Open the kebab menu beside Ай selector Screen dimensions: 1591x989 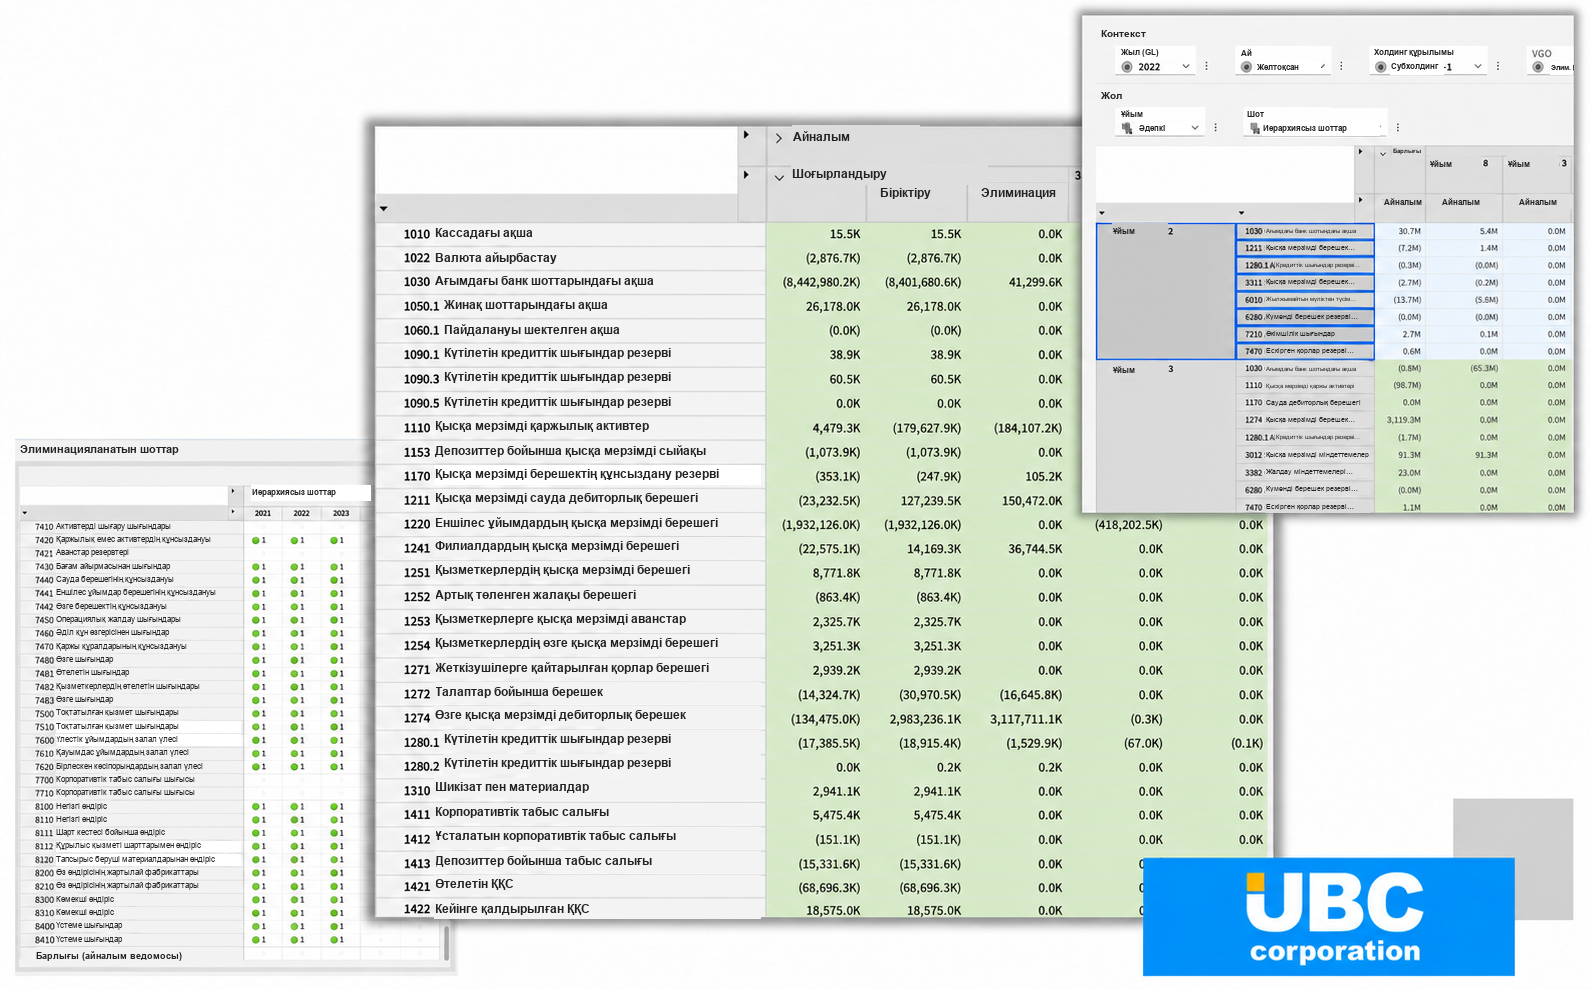pos(1341,66)
